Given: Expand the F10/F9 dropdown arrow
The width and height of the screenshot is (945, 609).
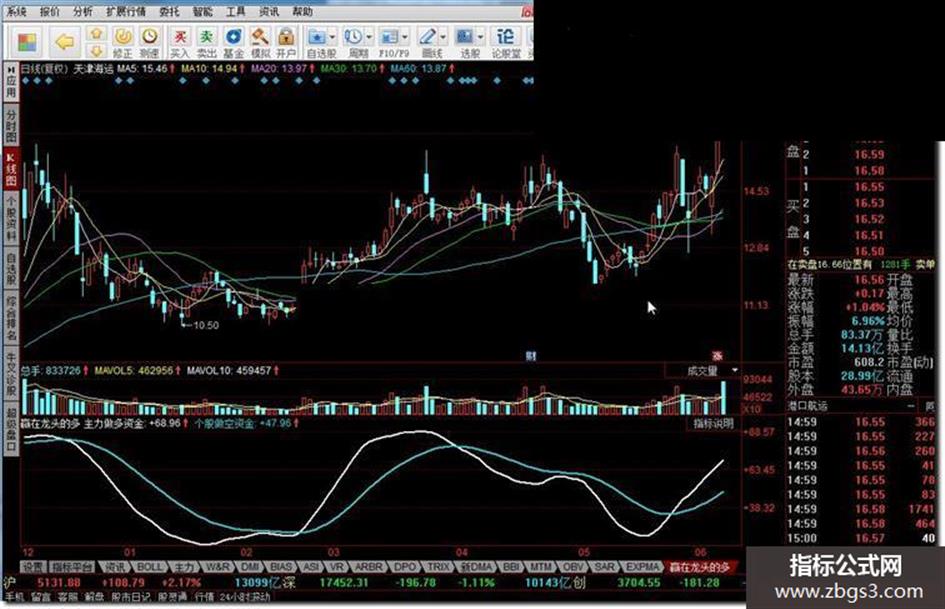Looking at the screenshot, I should click(x=405, y=37).
